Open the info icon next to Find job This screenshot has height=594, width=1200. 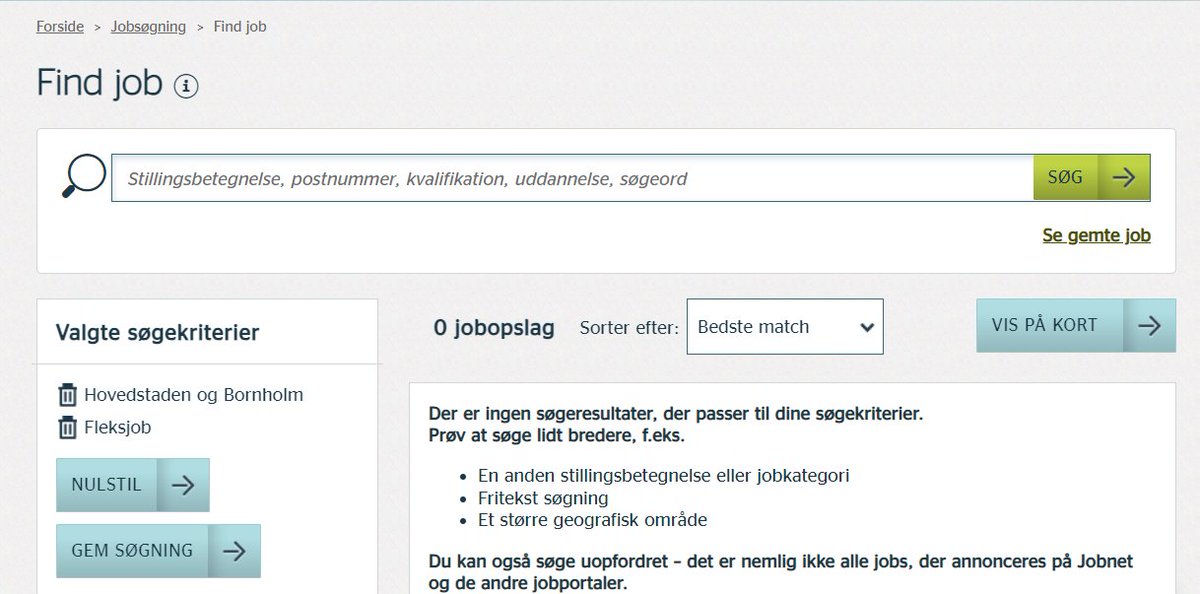pos(185,88)
